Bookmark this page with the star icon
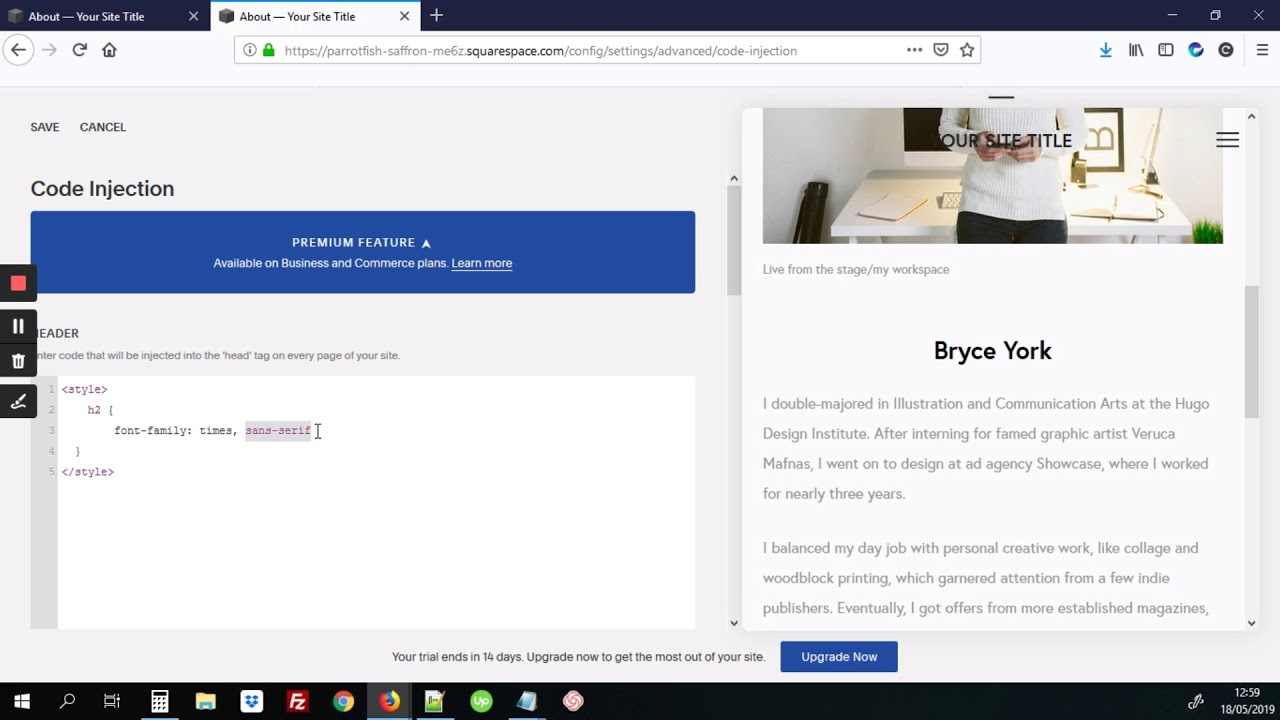The height and width of the screenshot is (720, 1280). [967, 50]
